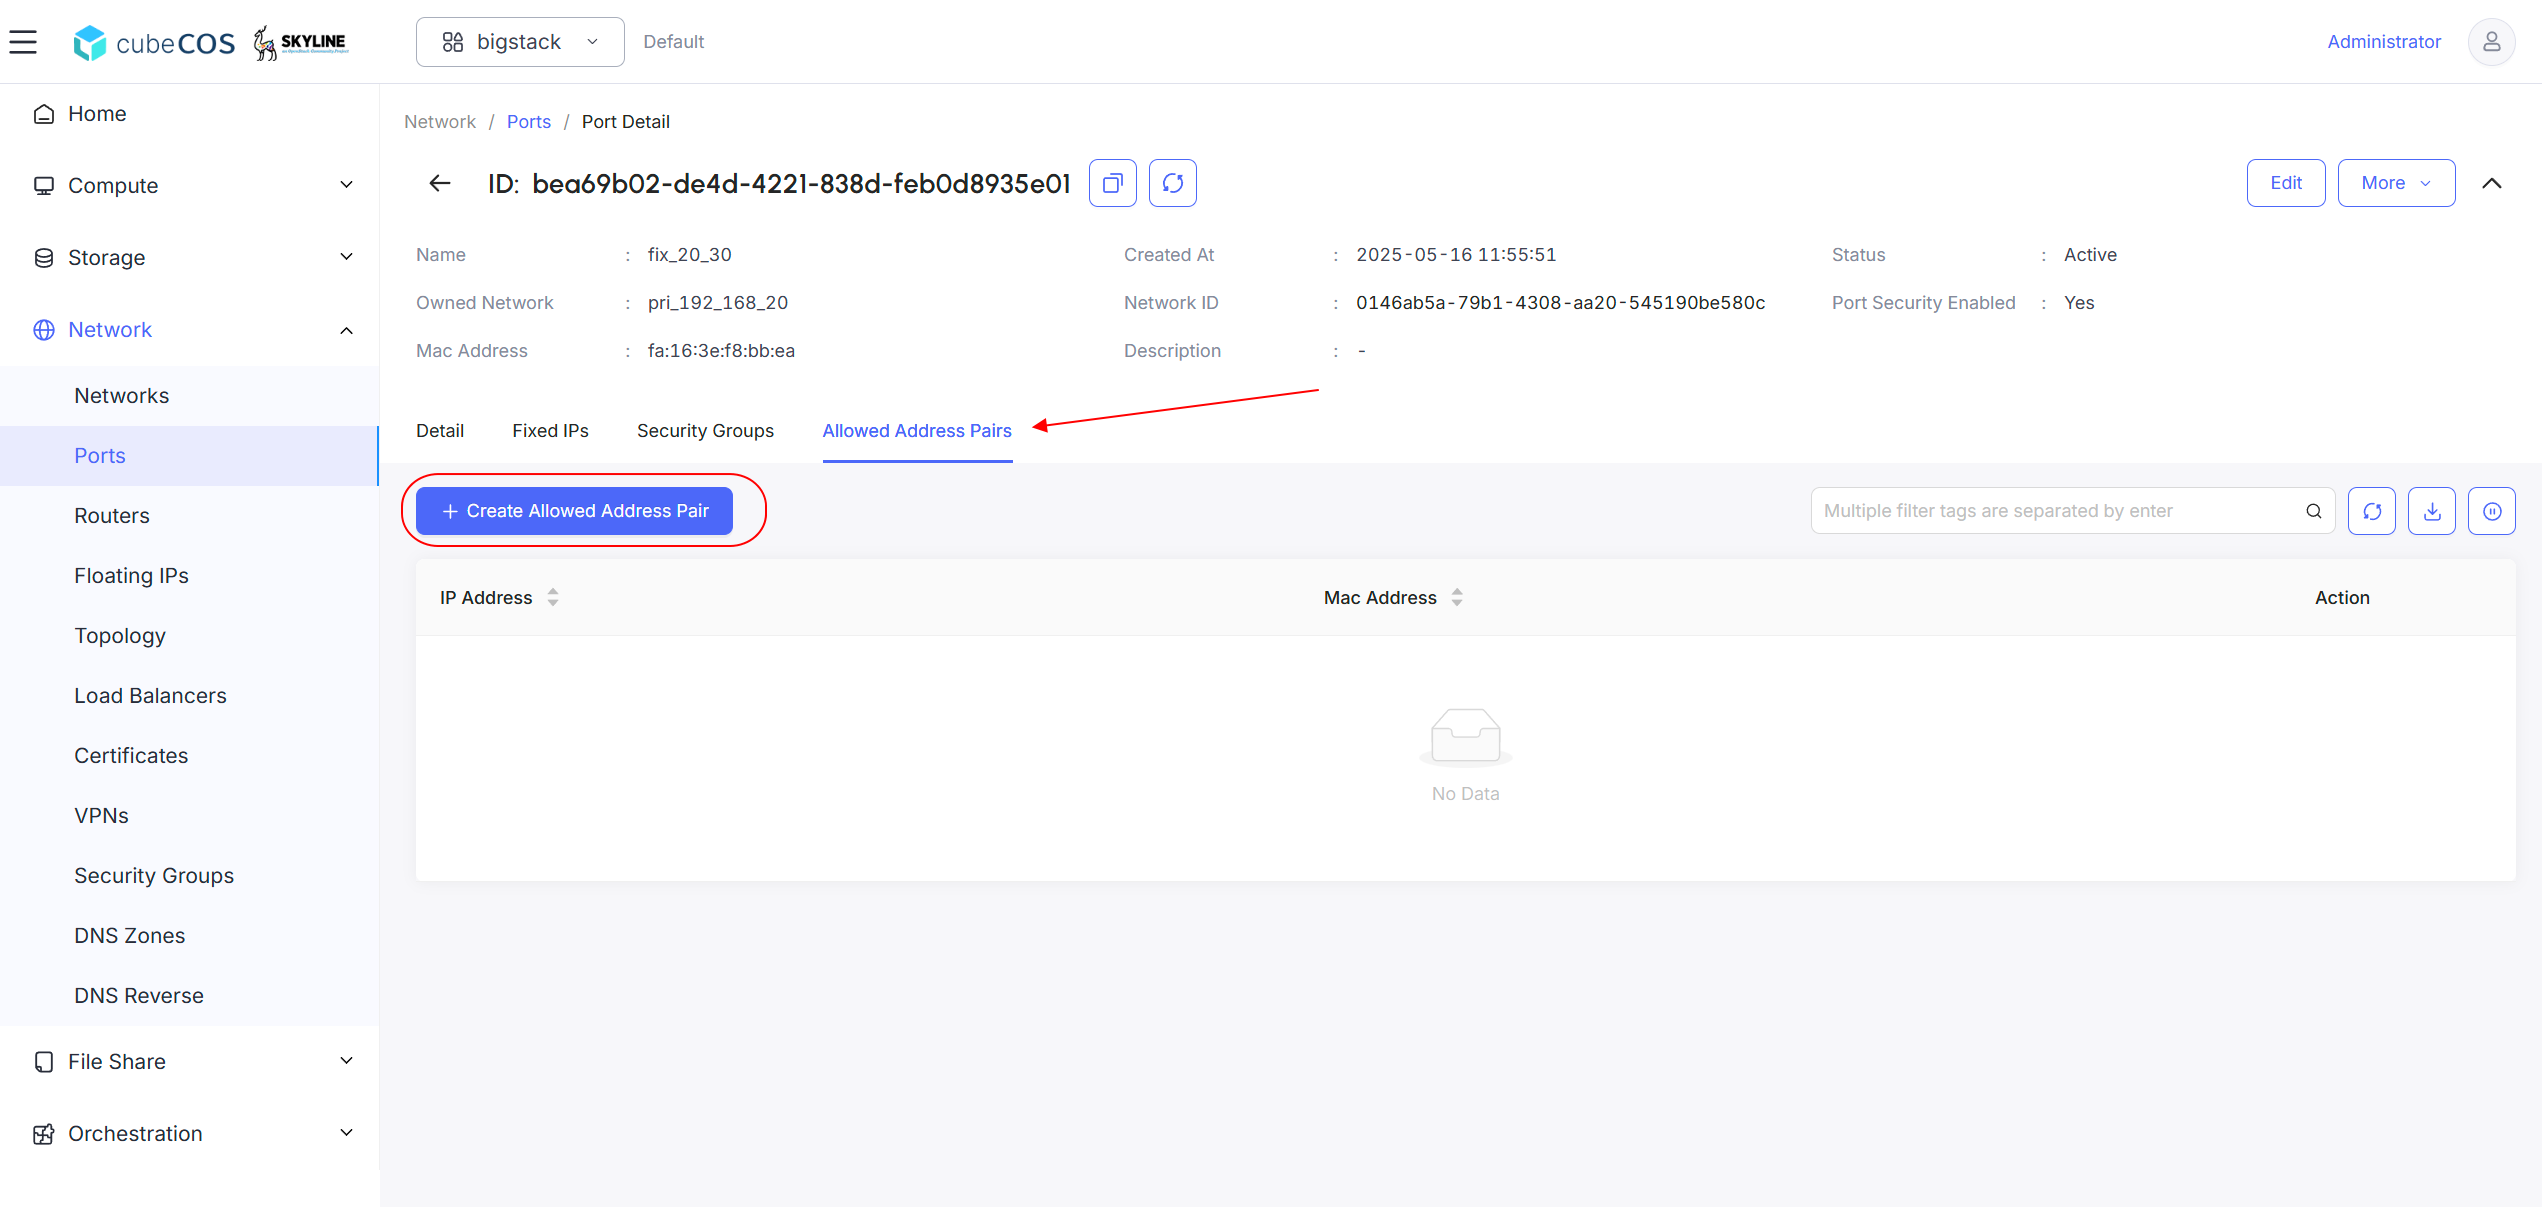Viewport: 2542px width, 1207px height.
Task: Switch to the Security Groups tab
Action: tap(705, 431)
